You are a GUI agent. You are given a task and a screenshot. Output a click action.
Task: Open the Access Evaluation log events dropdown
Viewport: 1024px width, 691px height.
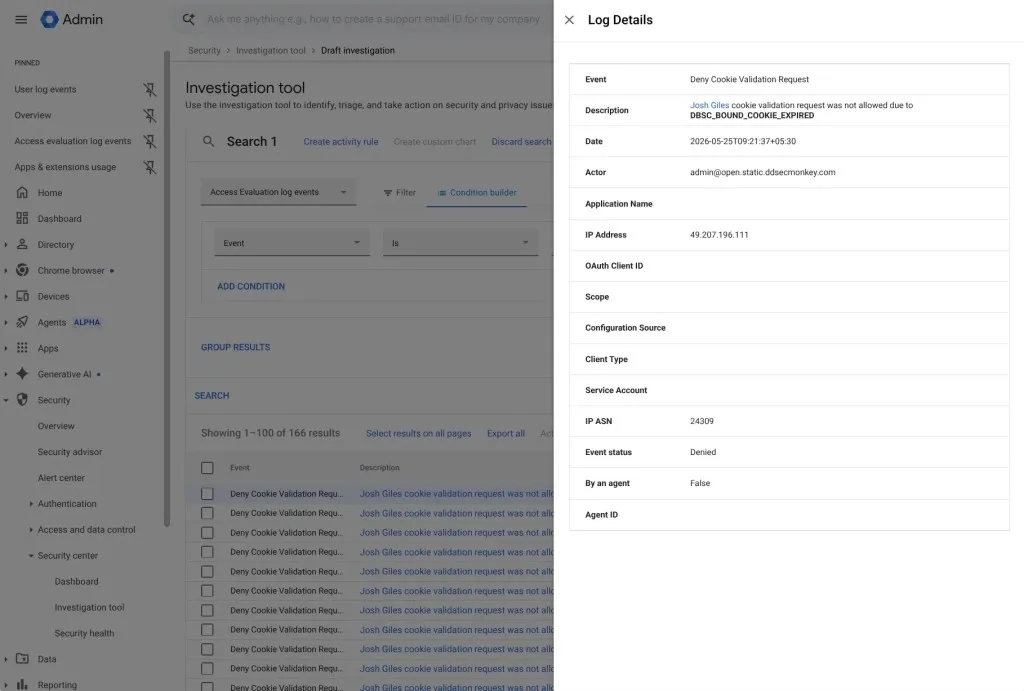pyautogui.click(x=279, y=192)
